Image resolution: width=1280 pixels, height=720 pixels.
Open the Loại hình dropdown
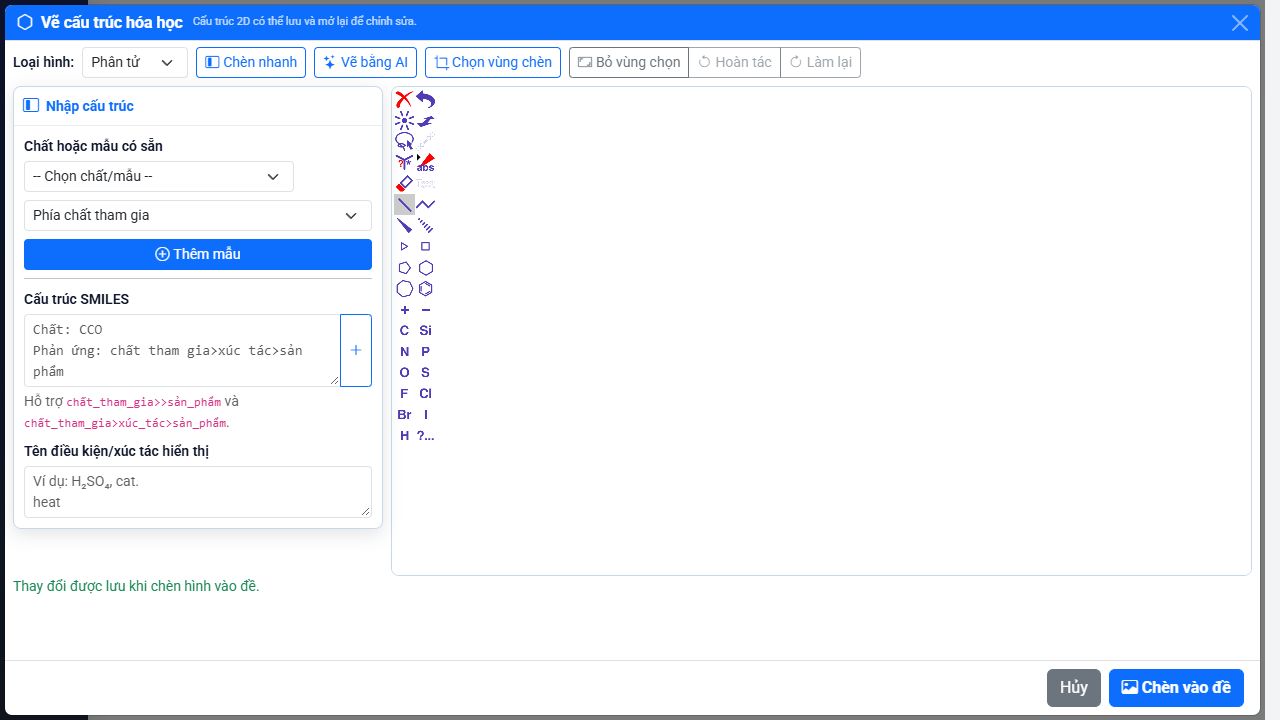tap(135, 62)
